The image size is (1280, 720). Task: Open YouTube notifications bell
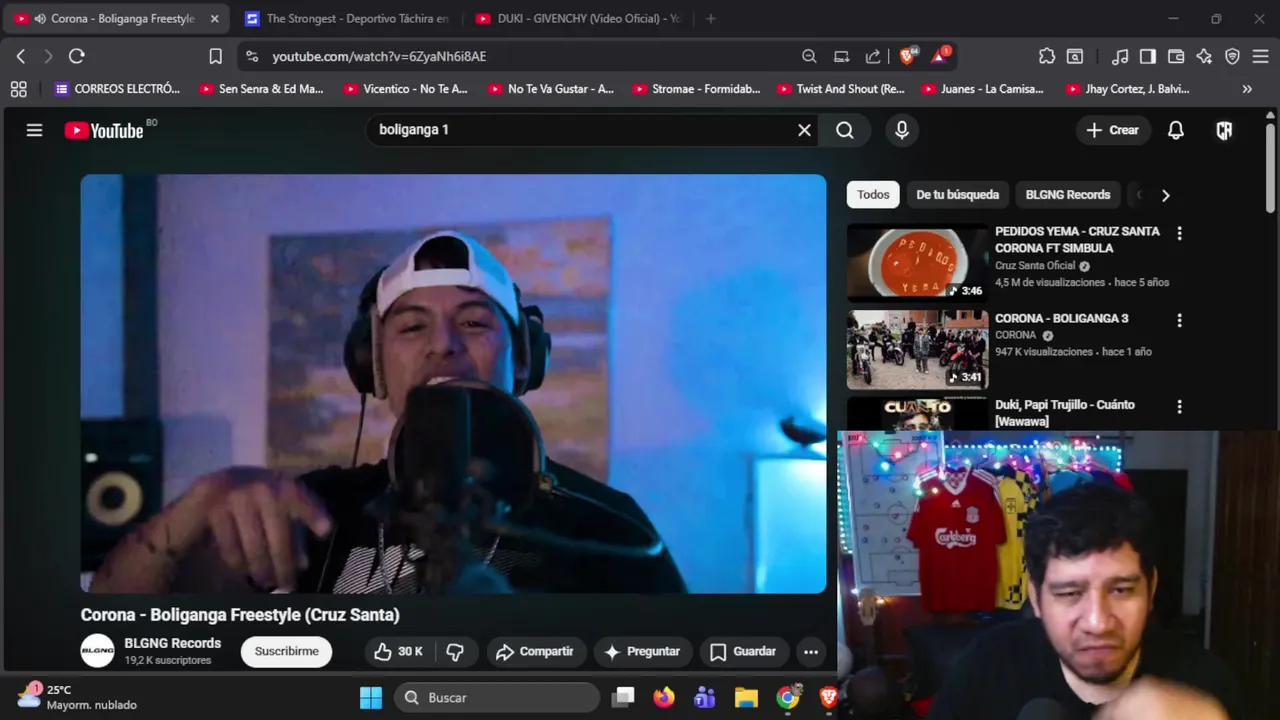pos(1176,130)
